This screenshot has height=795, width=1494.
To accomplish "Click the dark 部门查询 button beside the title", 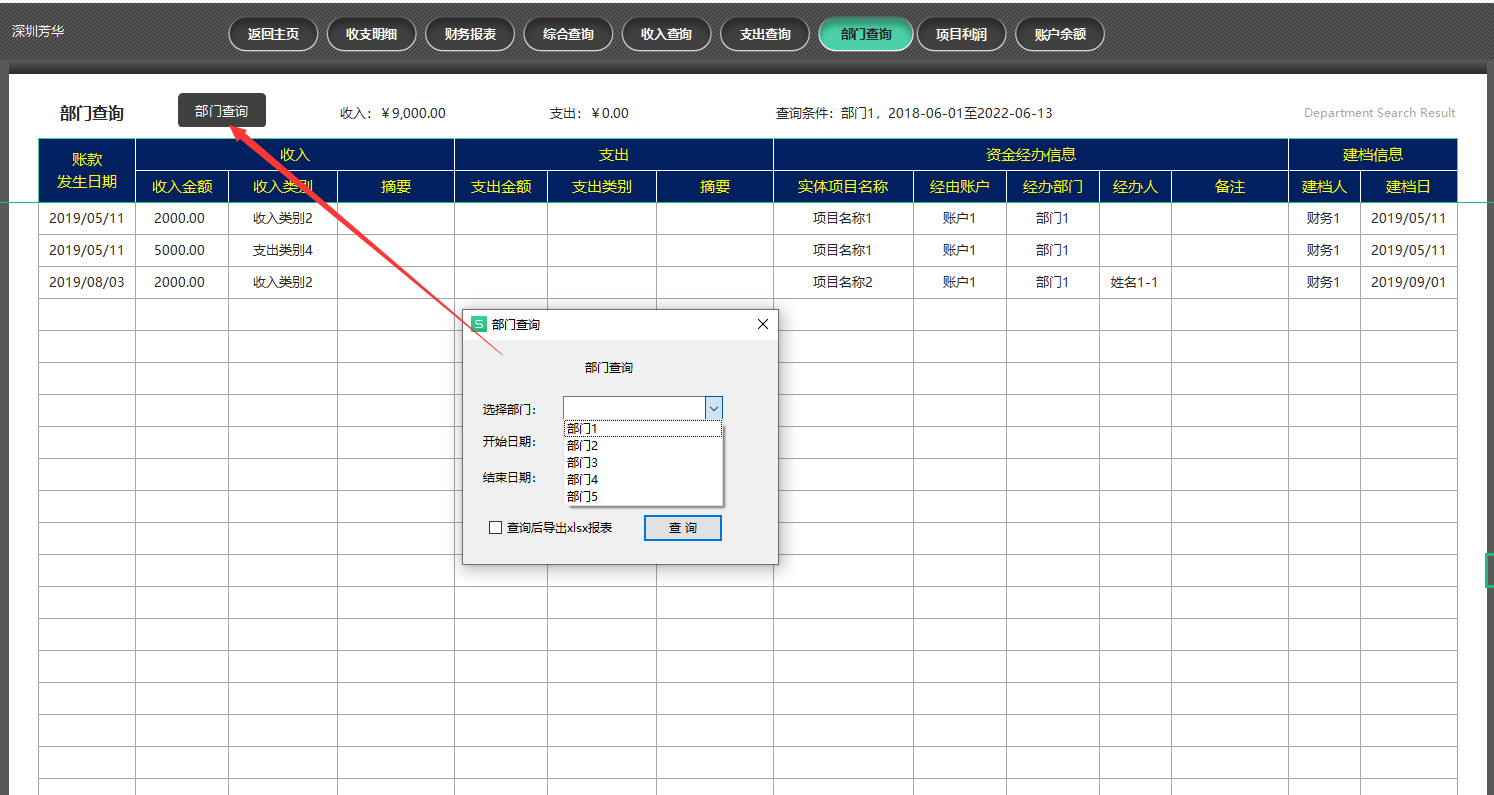I will pos(222,110).
